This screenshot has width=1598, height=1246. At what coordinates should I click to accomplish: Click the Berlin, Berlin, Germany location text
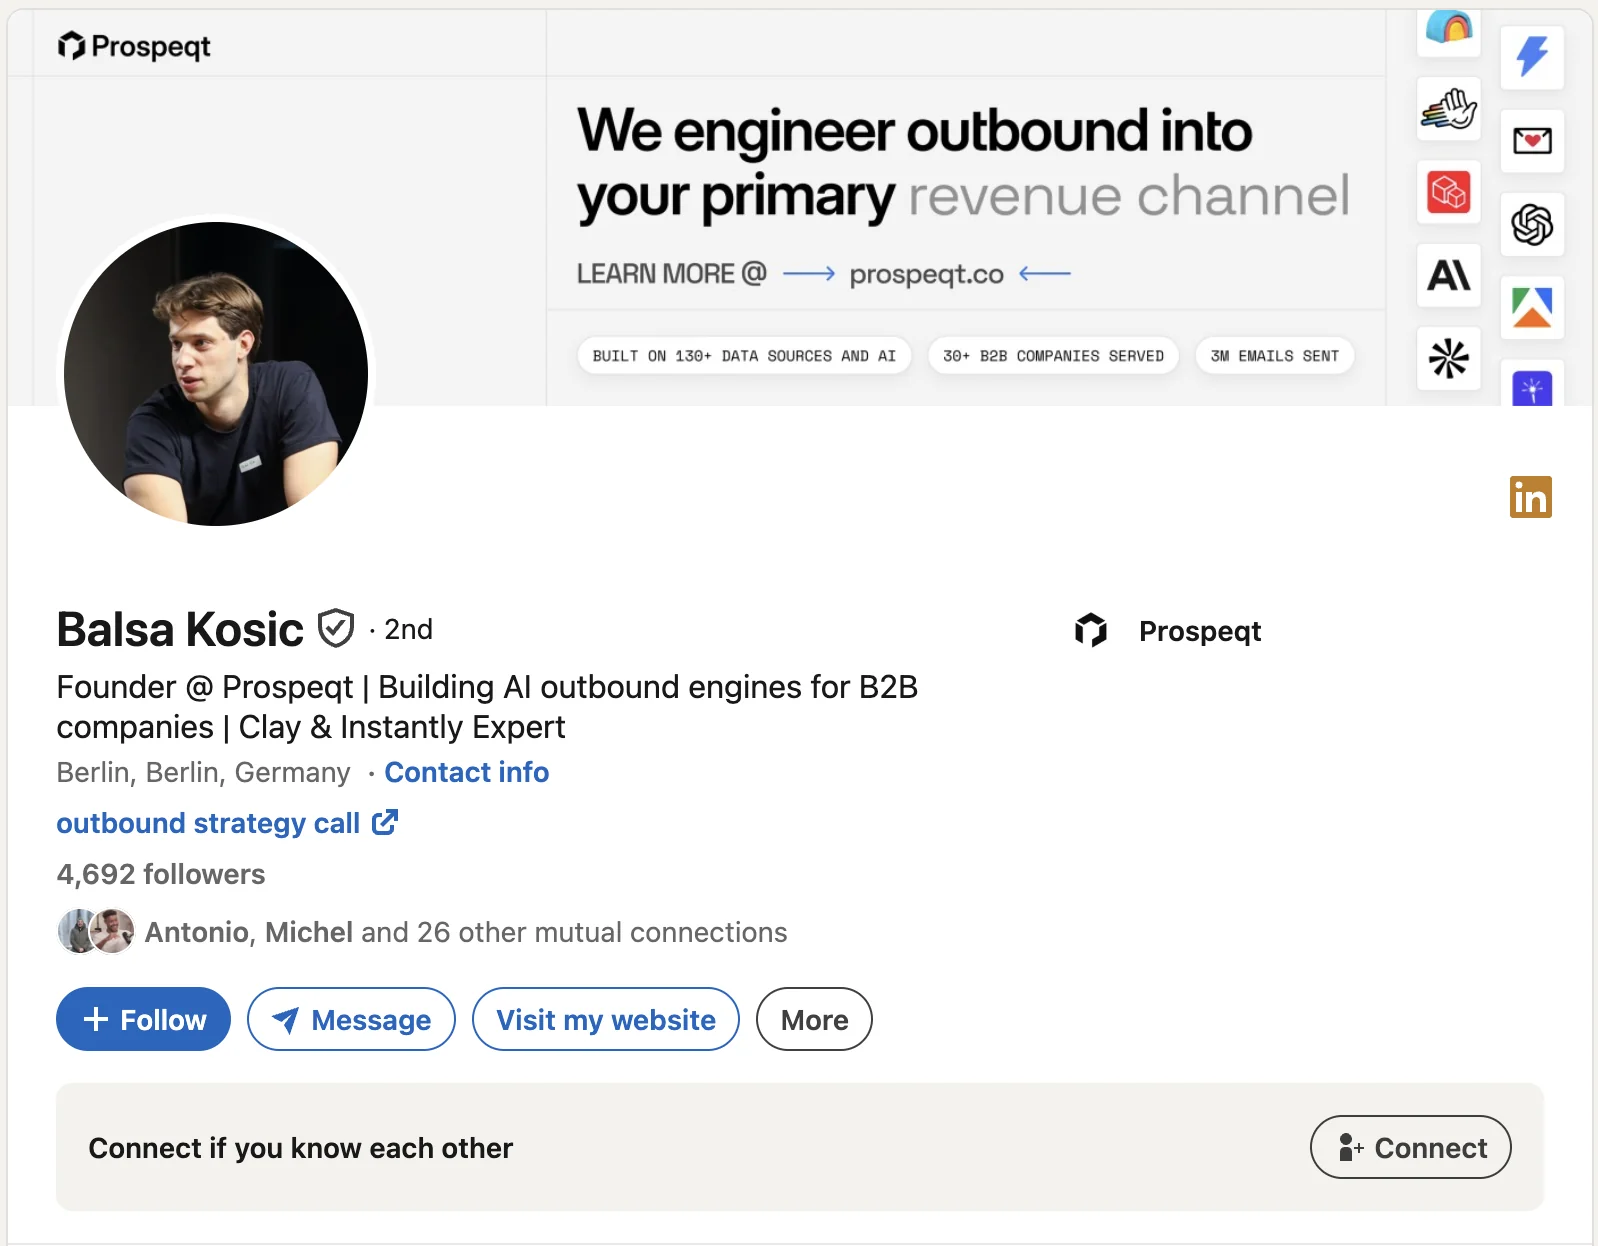point(203,772)
